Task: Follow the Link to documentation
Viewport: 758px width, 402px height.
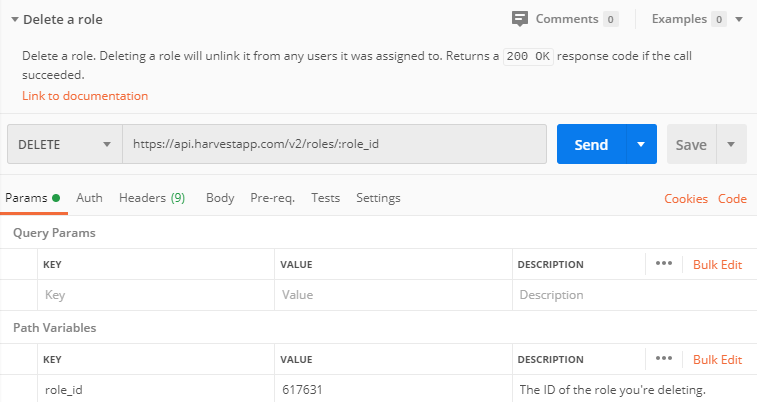Action: coord(85,96)
